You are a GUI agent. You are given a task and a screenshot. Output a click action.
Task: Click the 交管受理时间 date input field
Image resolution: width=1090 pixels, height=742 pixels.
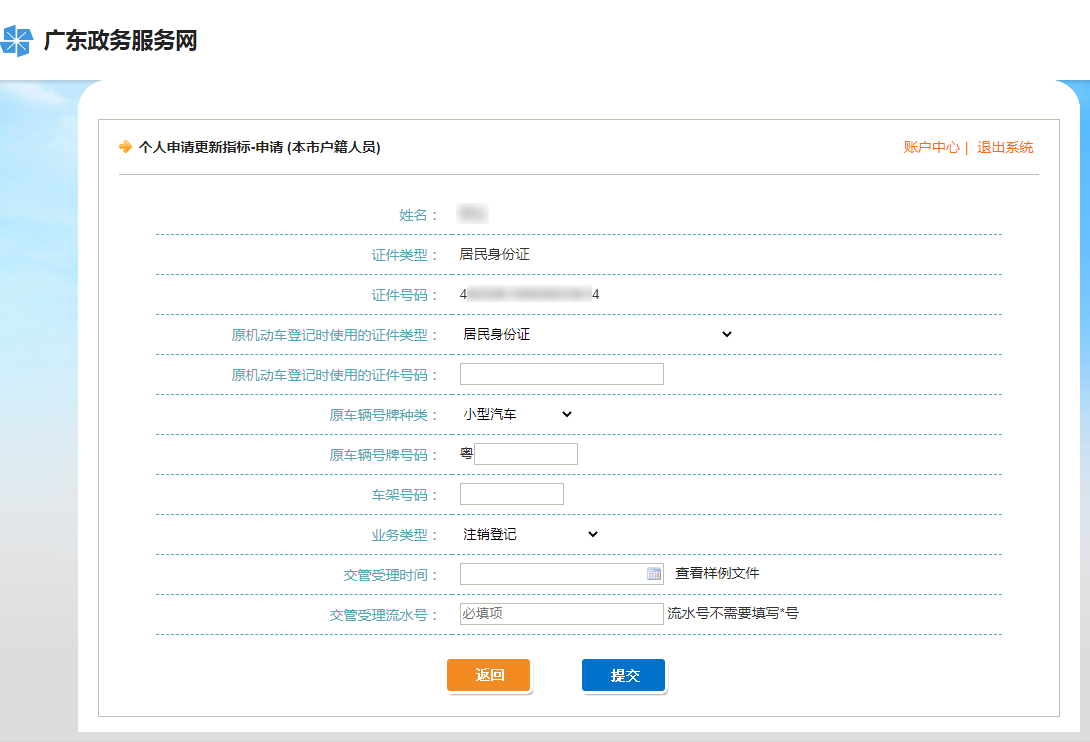(562, 574)
